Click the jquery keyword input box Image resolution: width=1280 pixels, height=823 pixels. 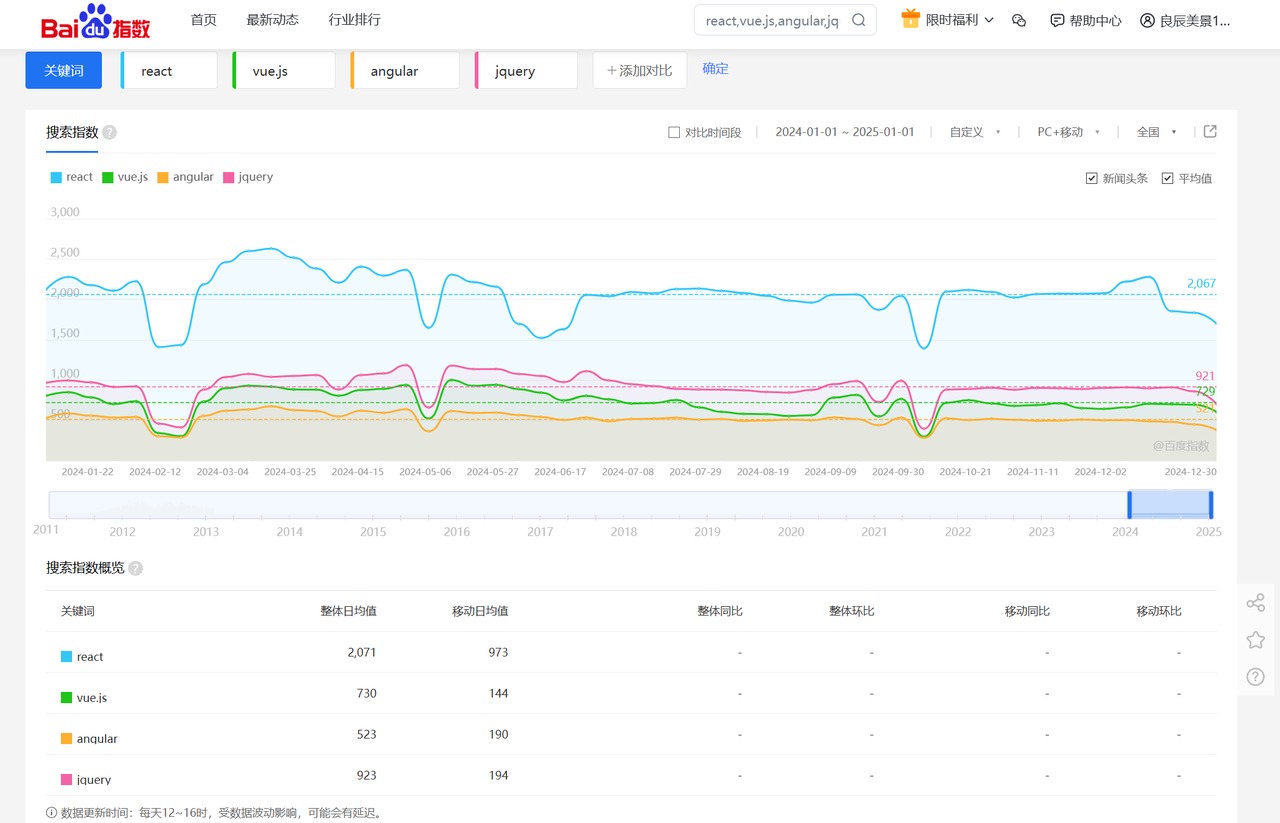(x=527, y=71)
